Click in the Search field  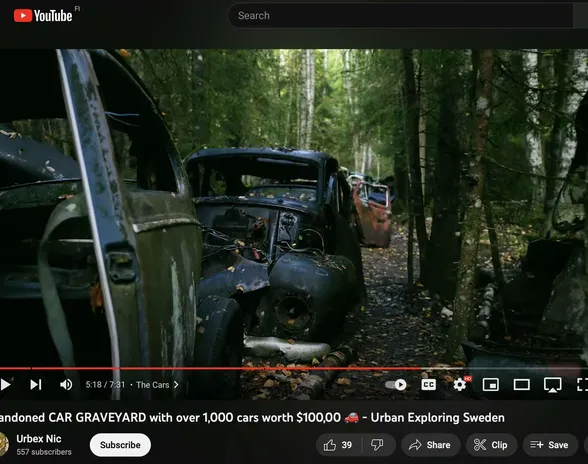click(x=400, y=15)
